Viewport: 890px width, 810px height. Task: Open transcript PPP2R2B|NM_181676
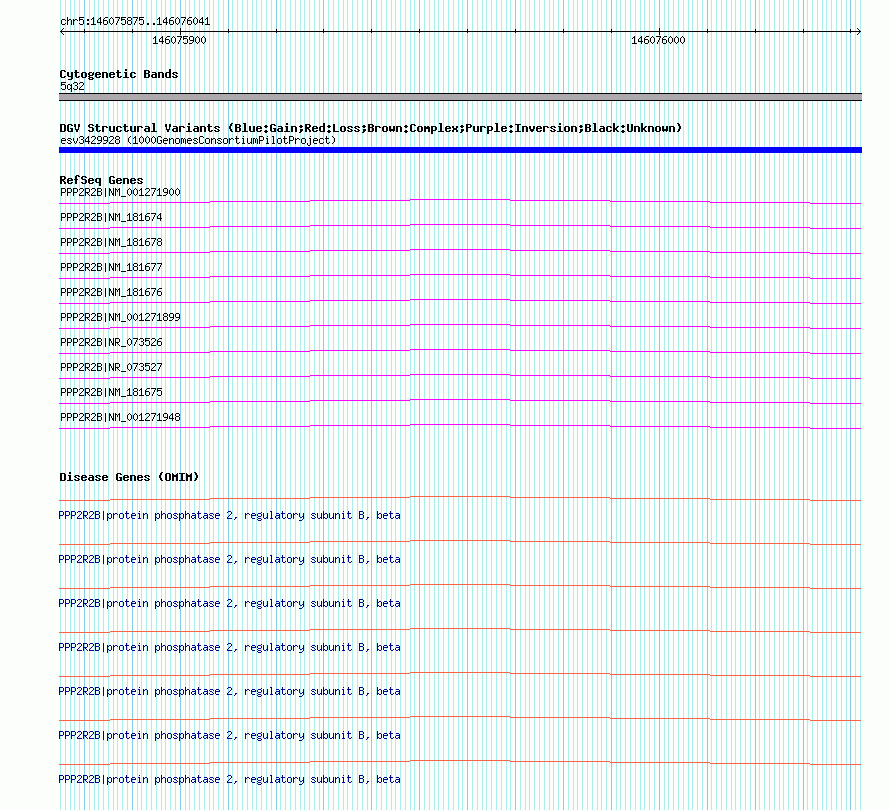click(x=111, y=292)
